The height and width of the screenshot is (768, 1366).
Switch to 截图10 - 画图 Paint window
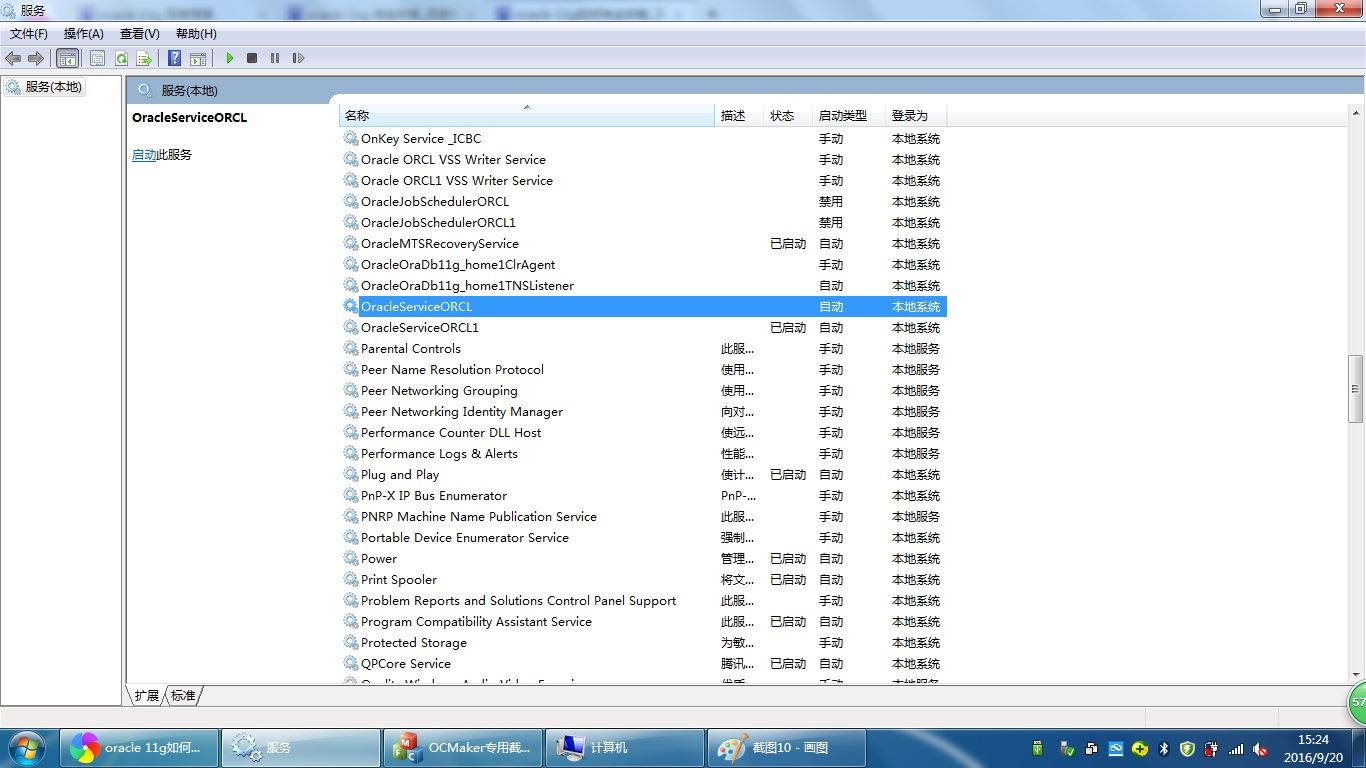tap(787, 747)
